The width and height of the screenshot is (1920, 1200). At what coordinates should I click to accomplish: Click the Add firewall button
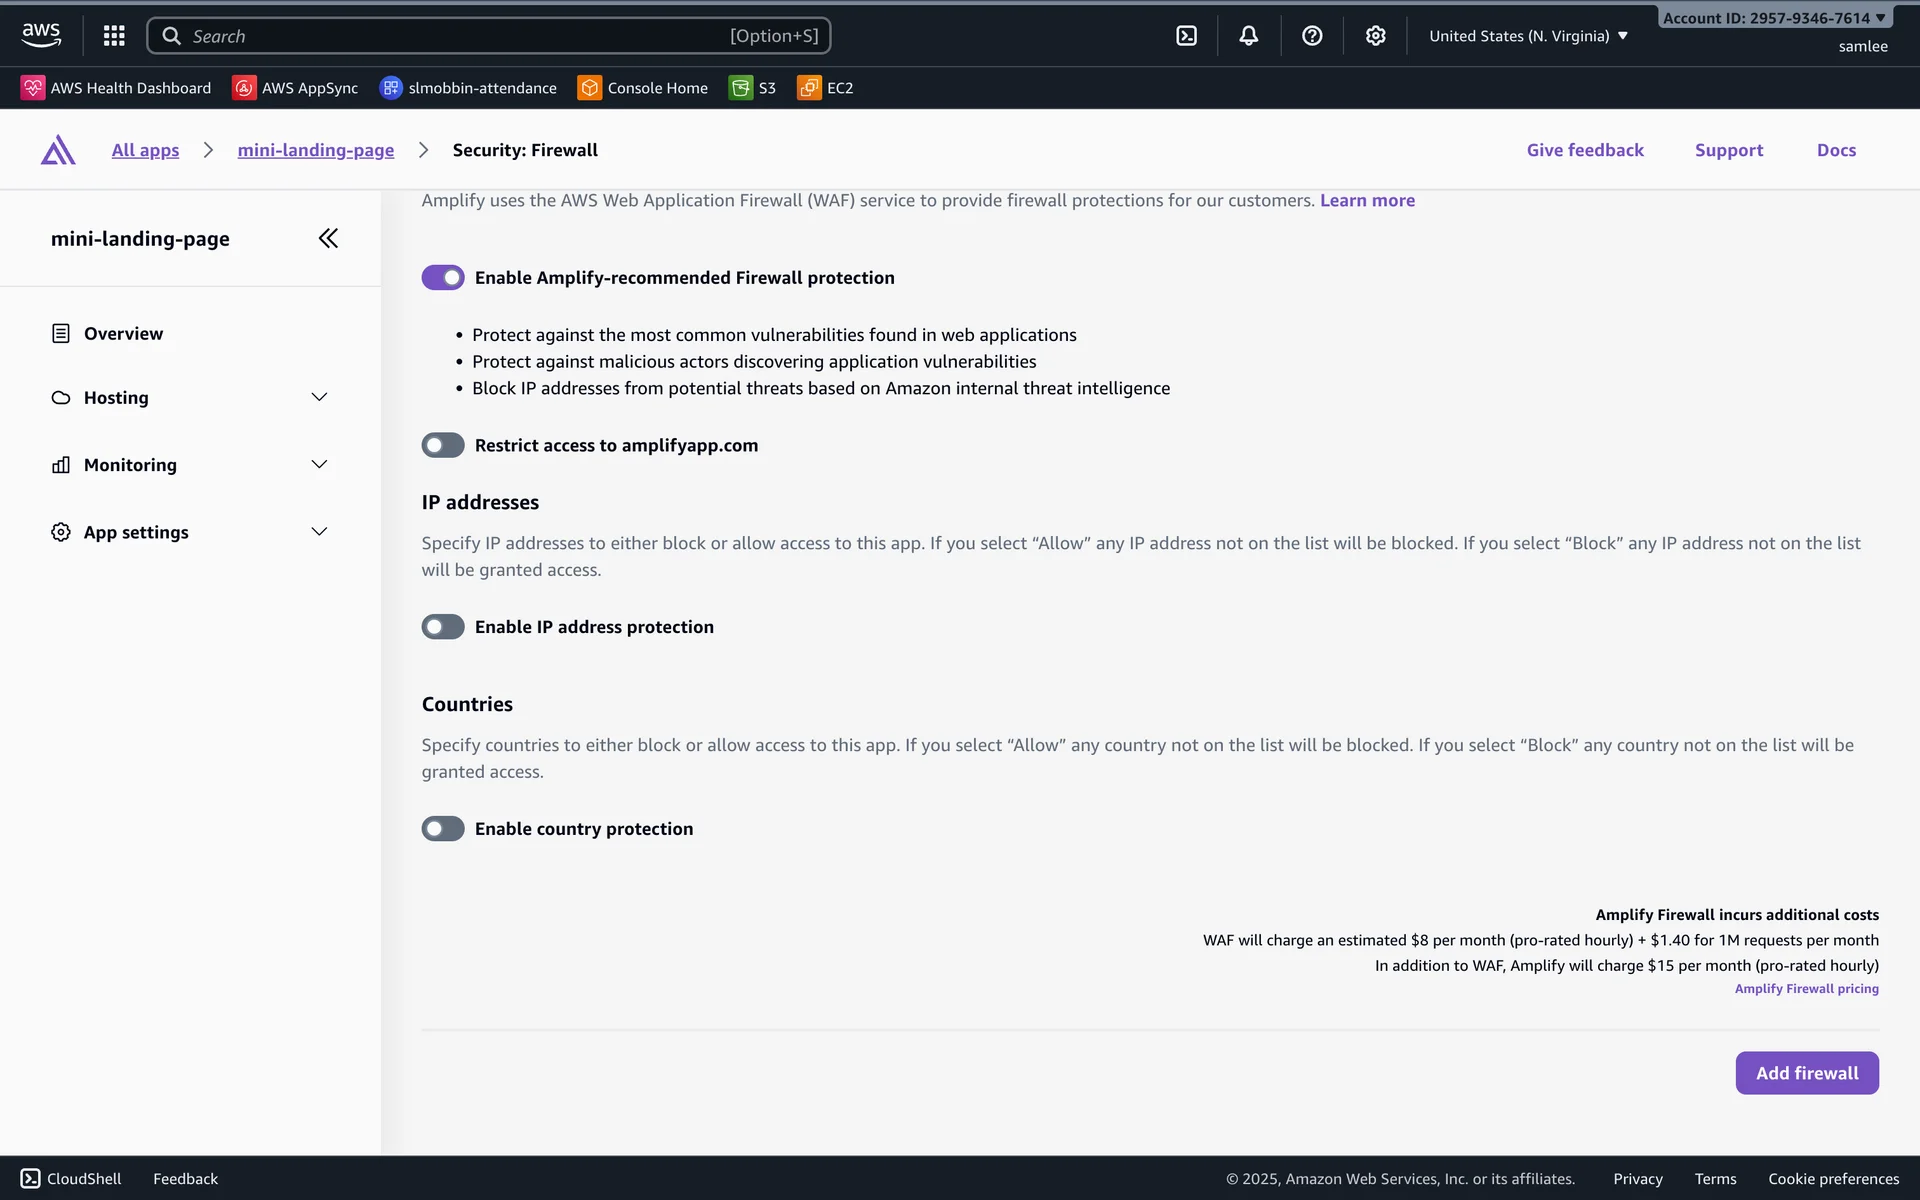(x=1806, y=1073)
